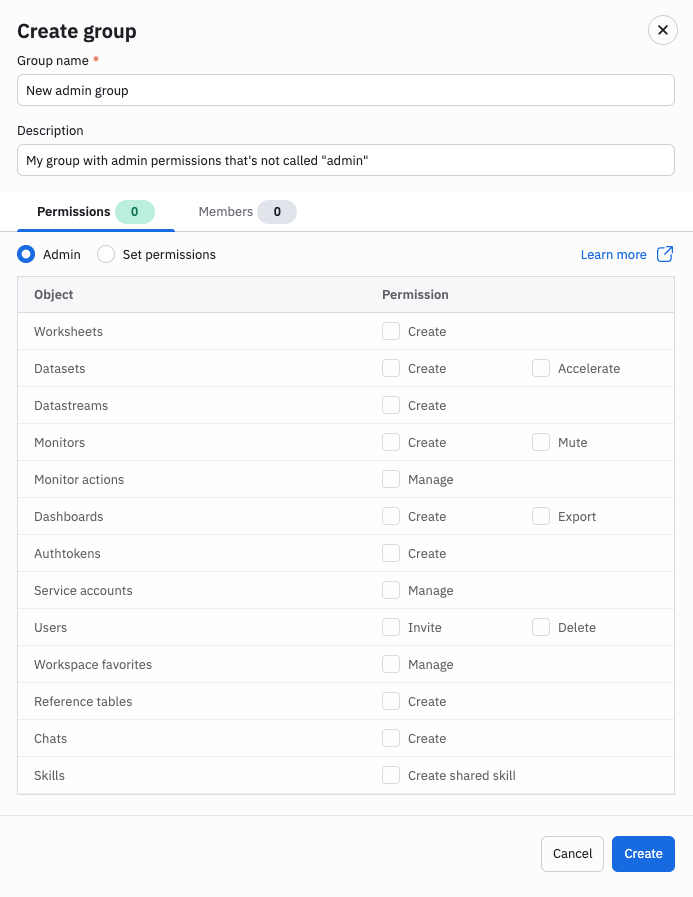Close the Create group dialog
The height and width of the screenshot is (897, 693).
tap(663, 30)
